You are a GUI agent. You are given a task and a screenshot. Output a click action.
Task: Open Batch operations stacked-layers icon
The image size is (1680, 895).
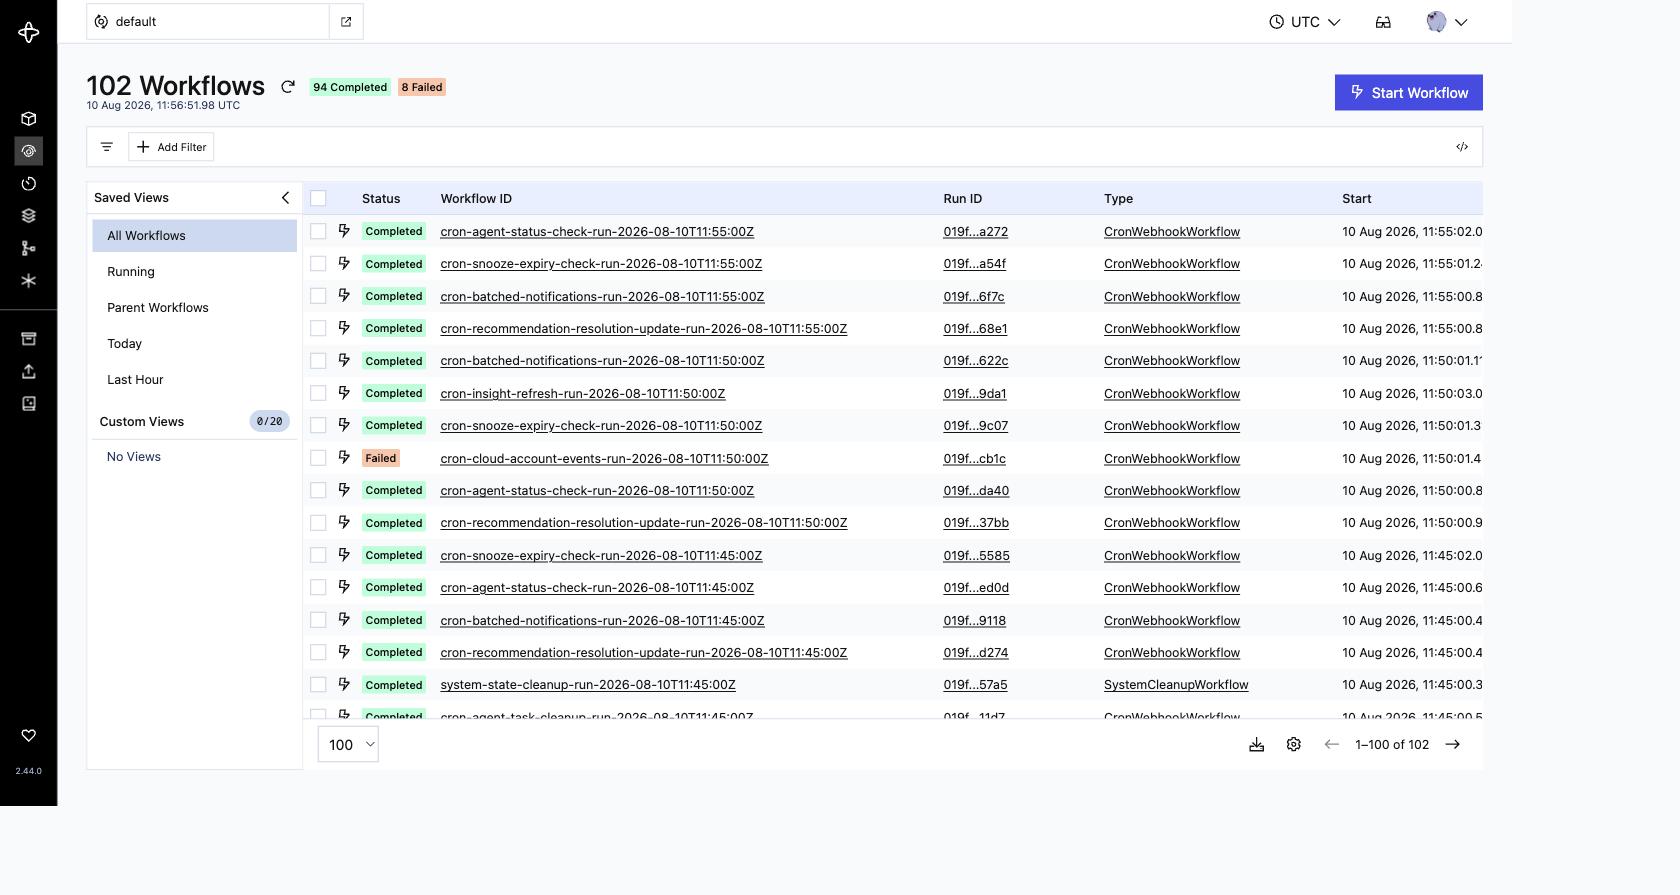click(x=29, y=216)
